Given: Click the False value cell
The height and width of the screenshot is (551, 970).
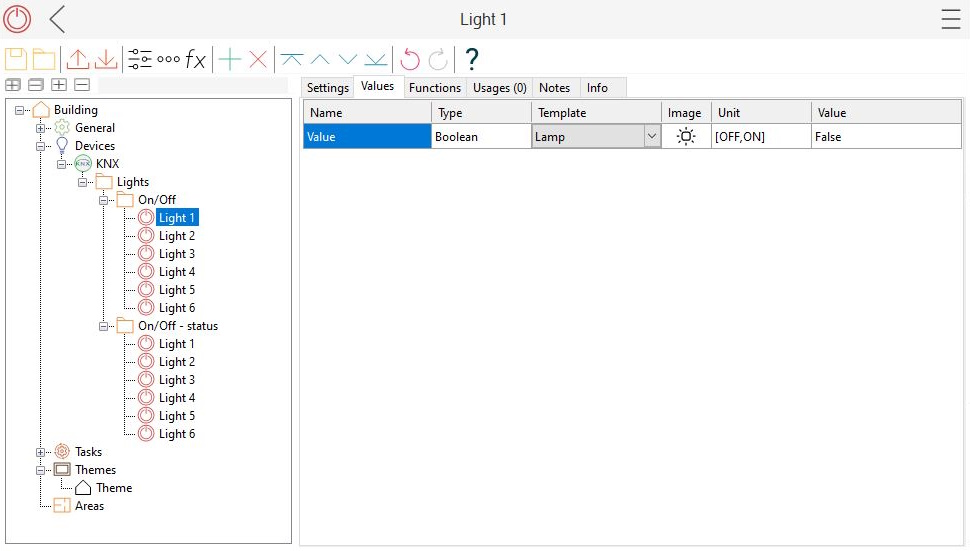Looking at the screenshot, I should [x=886, y=137].
